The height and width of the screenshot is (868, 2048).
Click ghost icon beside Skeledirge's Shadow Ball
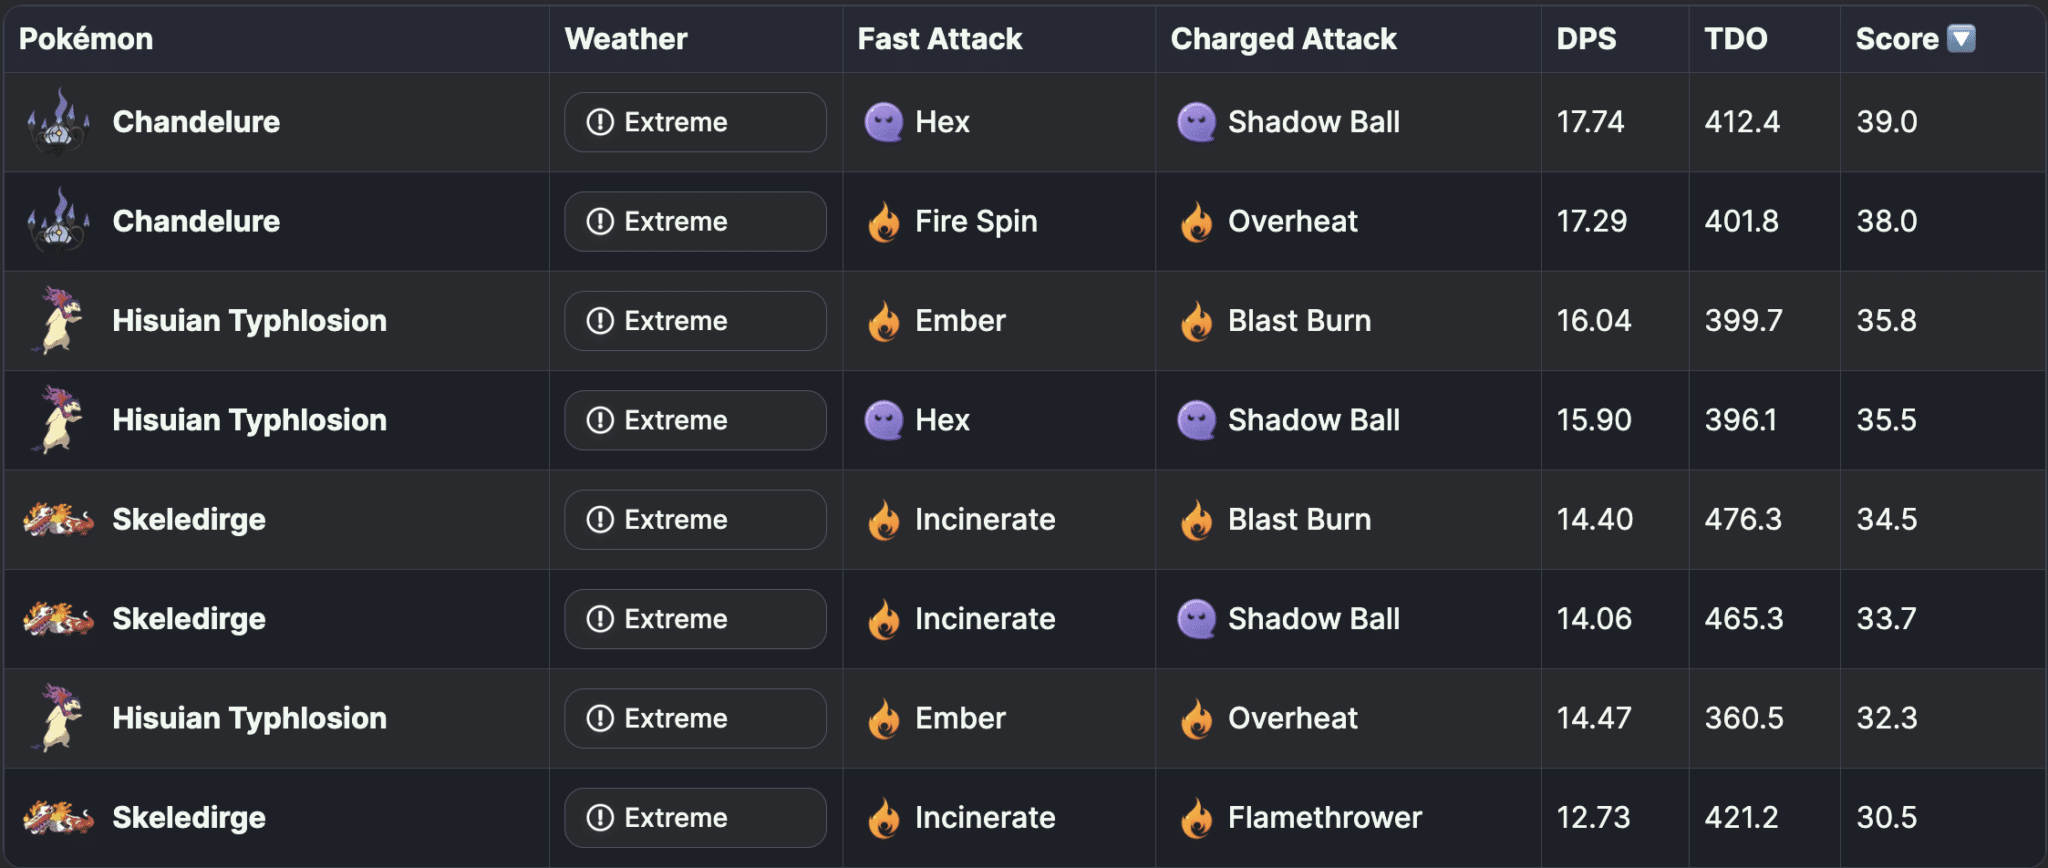click(1196, 619)
